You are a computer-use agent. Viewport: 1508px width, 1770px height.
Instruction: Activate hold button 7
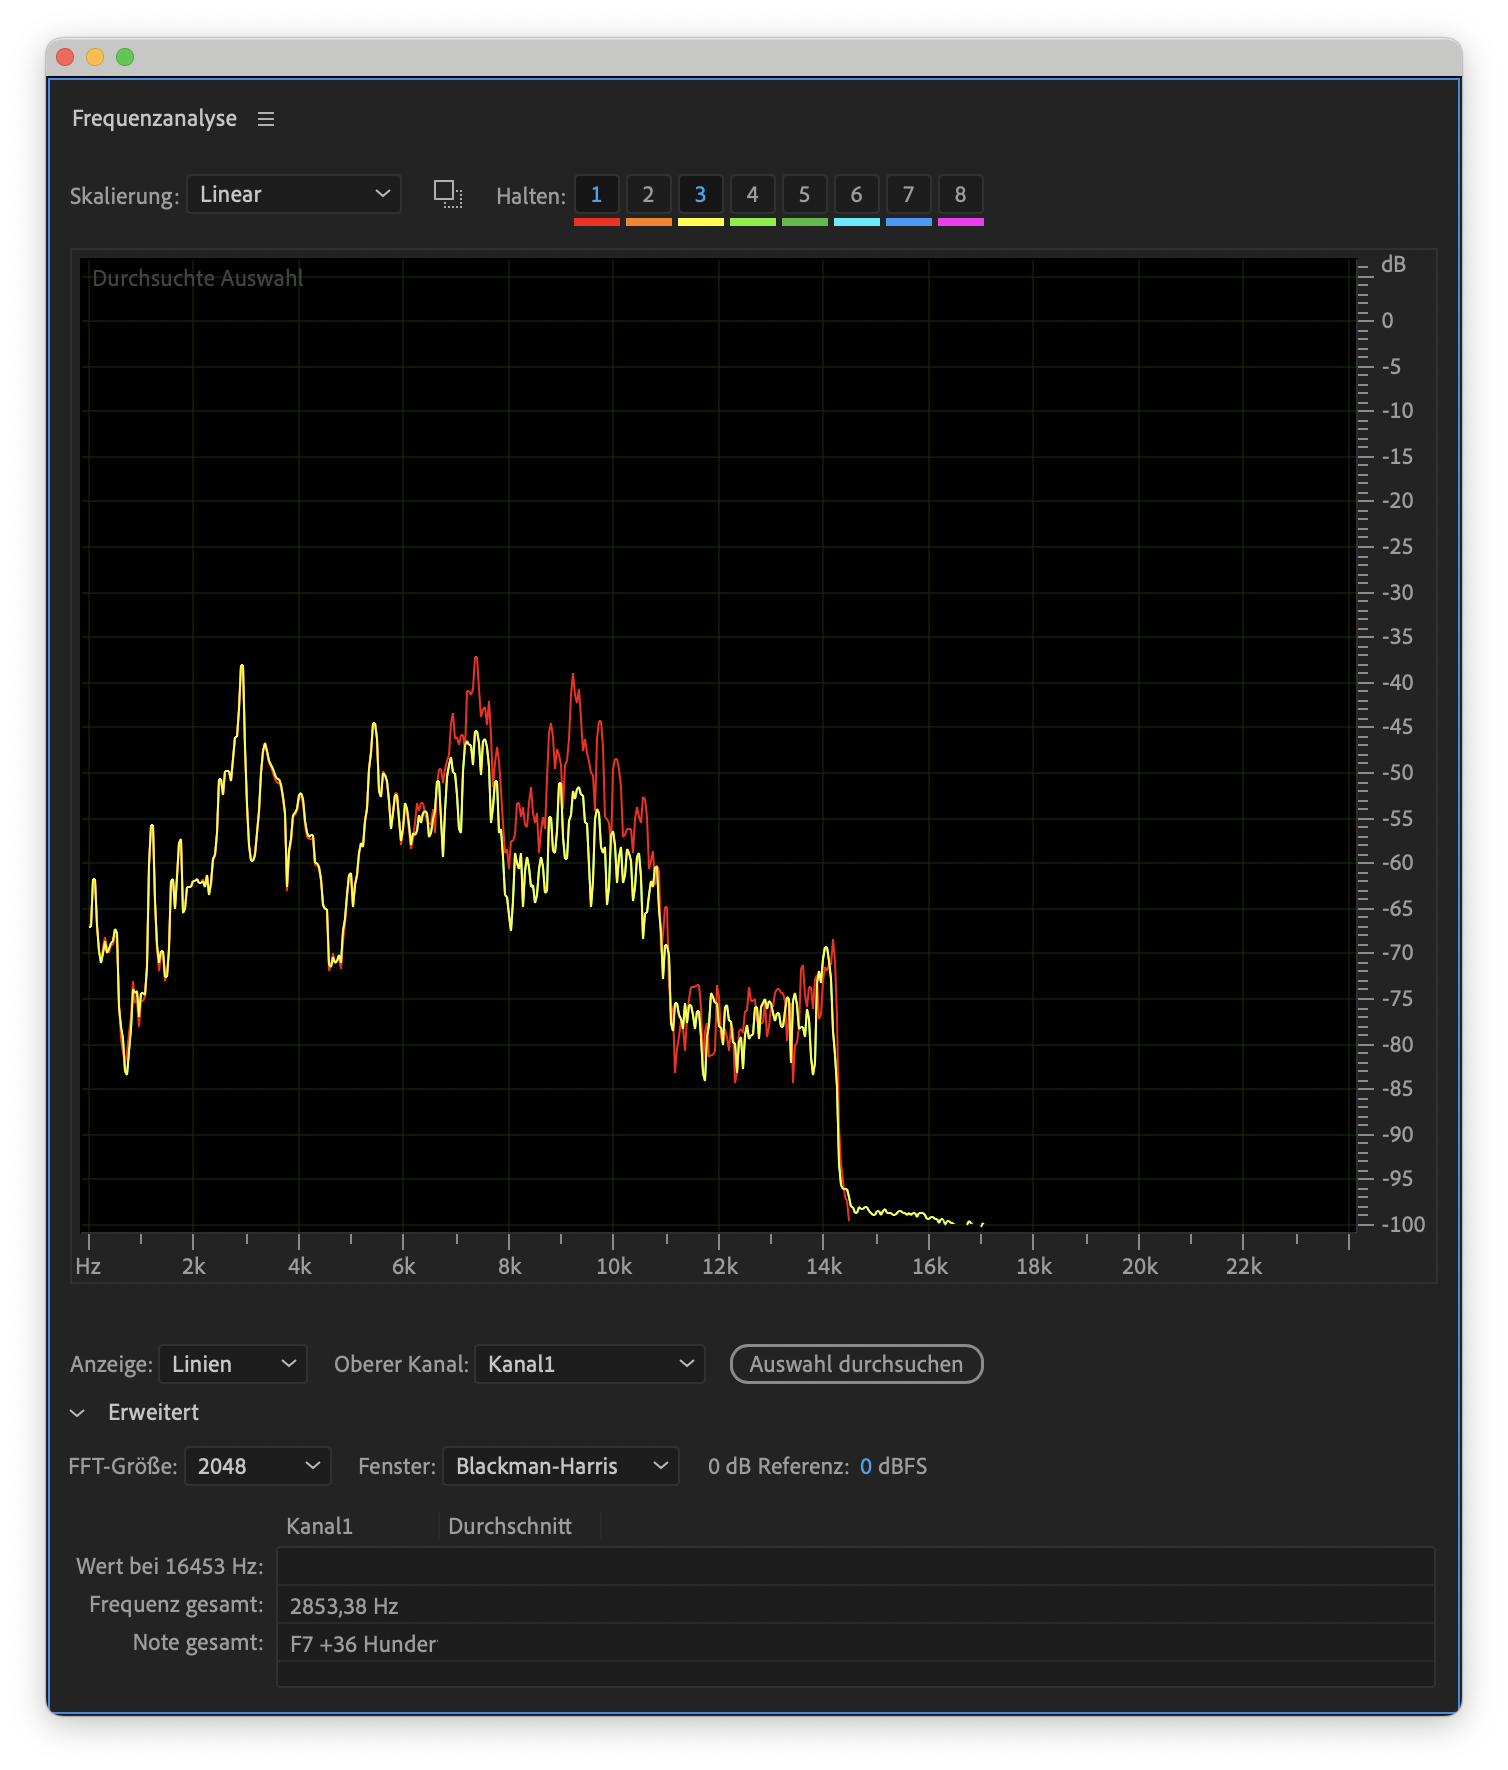click(x=908, y=194)
